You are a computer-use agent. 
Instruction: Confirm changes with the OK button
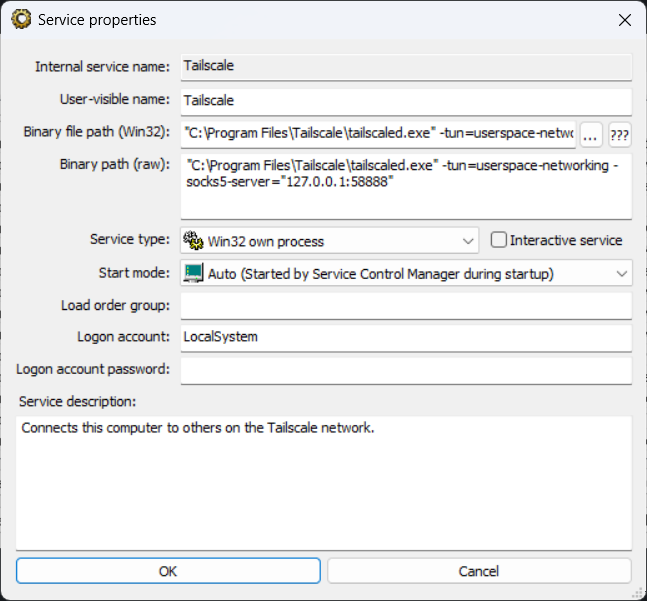(168, 571)
